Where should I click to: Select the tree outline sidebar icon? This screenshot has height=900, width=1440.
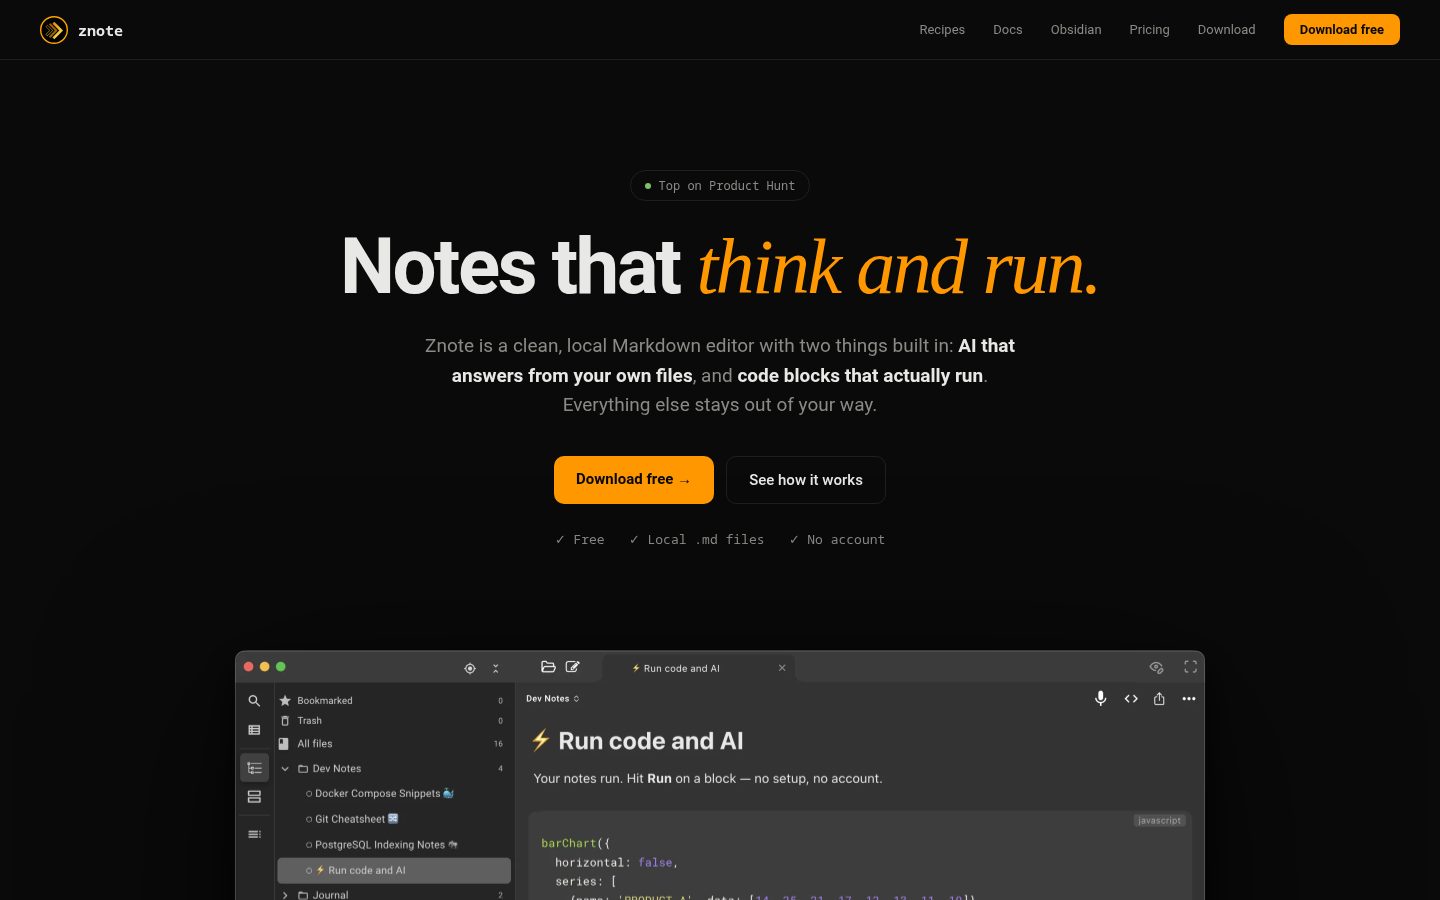coord(254,768)
